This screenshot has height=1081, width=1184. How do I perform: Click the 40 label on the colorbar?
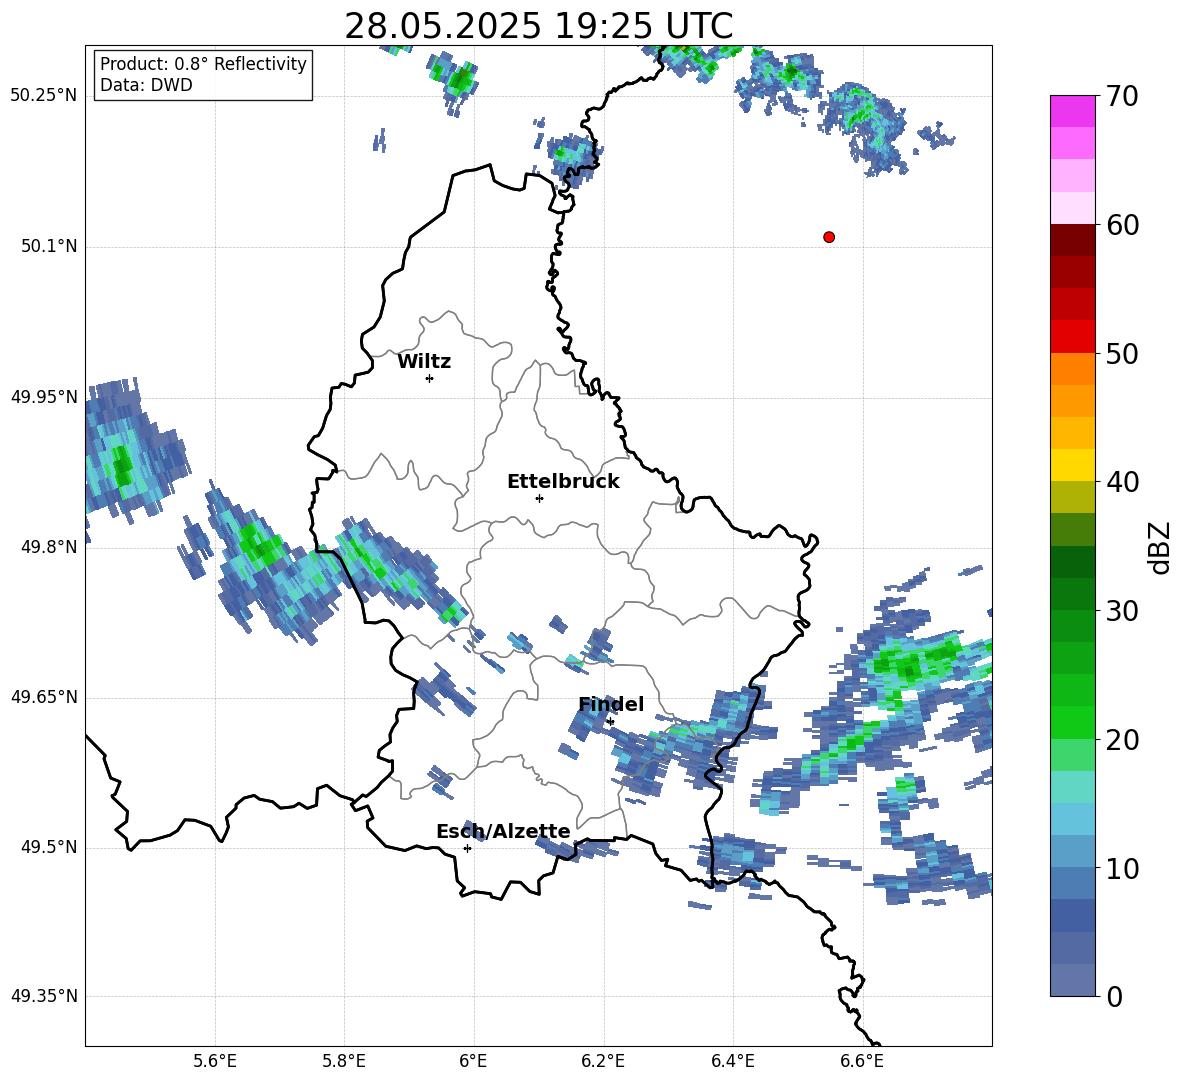1123,482
